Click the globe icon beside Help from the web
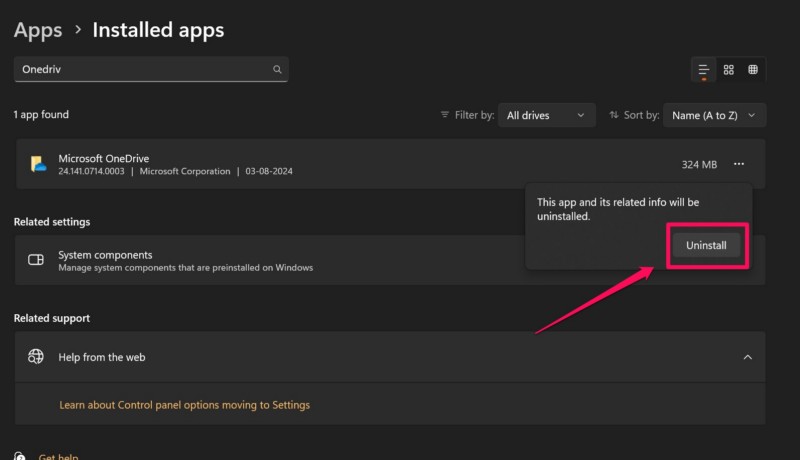 [36, 357]
